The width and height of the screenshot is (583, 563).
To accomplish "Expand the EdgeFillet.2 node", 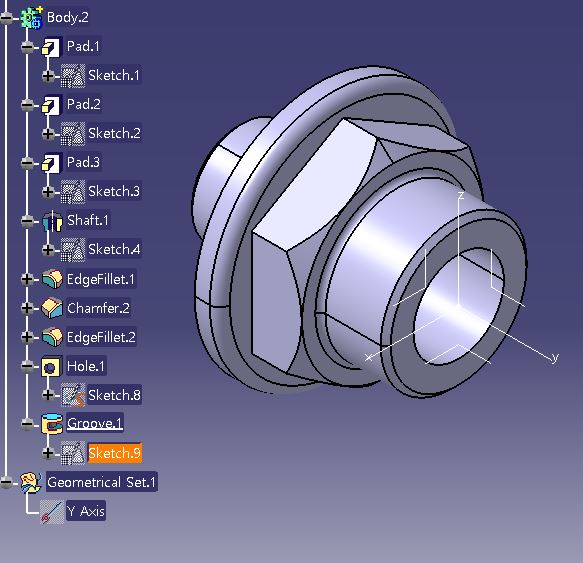I will [x=28, y=337].
